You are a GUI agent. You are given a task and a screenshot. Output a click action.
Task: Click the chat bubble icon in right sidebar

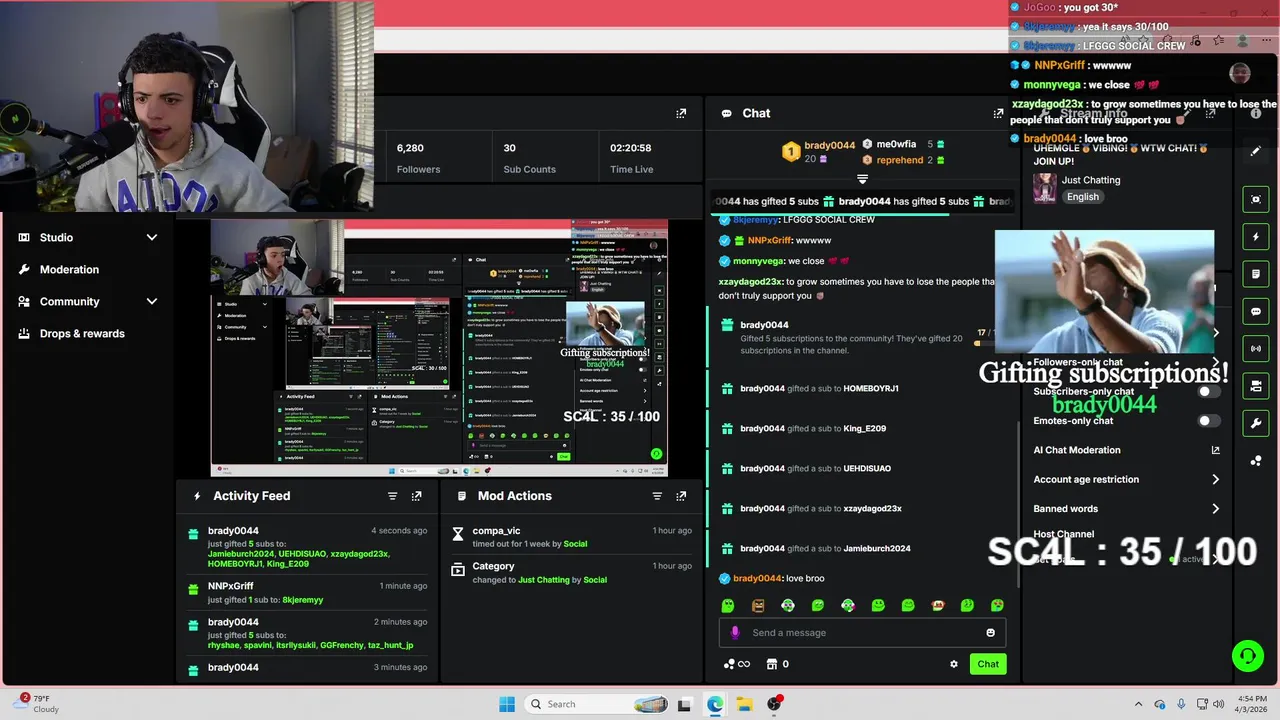[1256, 311]
